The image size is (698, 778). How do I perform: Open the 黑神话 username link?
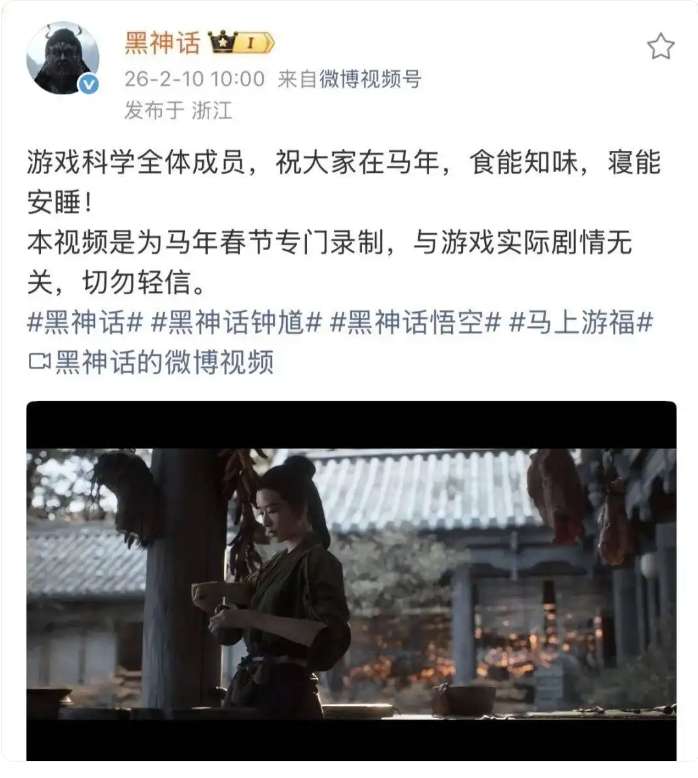pyautogui.click(x=162, y=42)
